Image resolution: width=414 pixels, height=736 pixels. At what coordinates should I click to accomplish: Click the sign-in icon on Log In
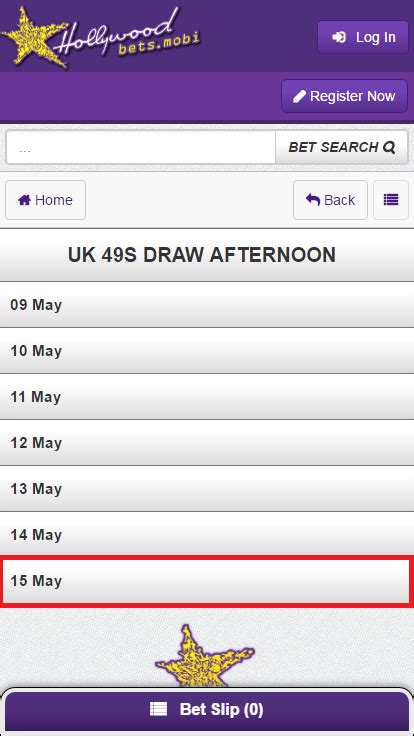click(339, 38)
